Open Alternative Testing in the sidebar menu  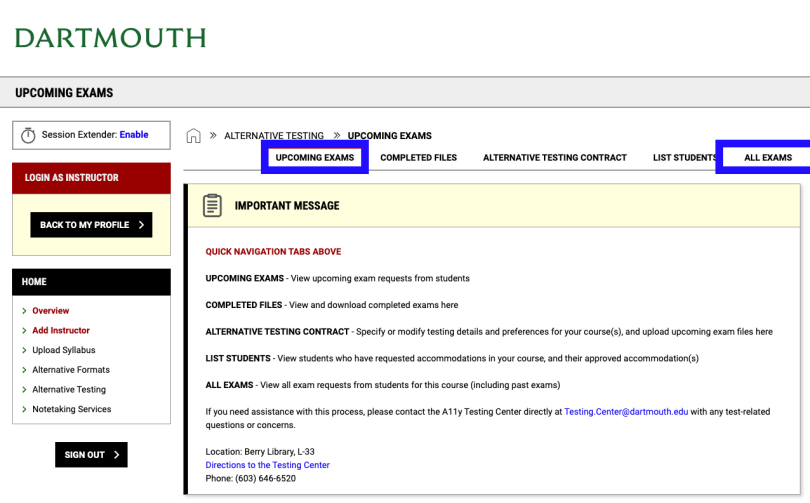69,389
